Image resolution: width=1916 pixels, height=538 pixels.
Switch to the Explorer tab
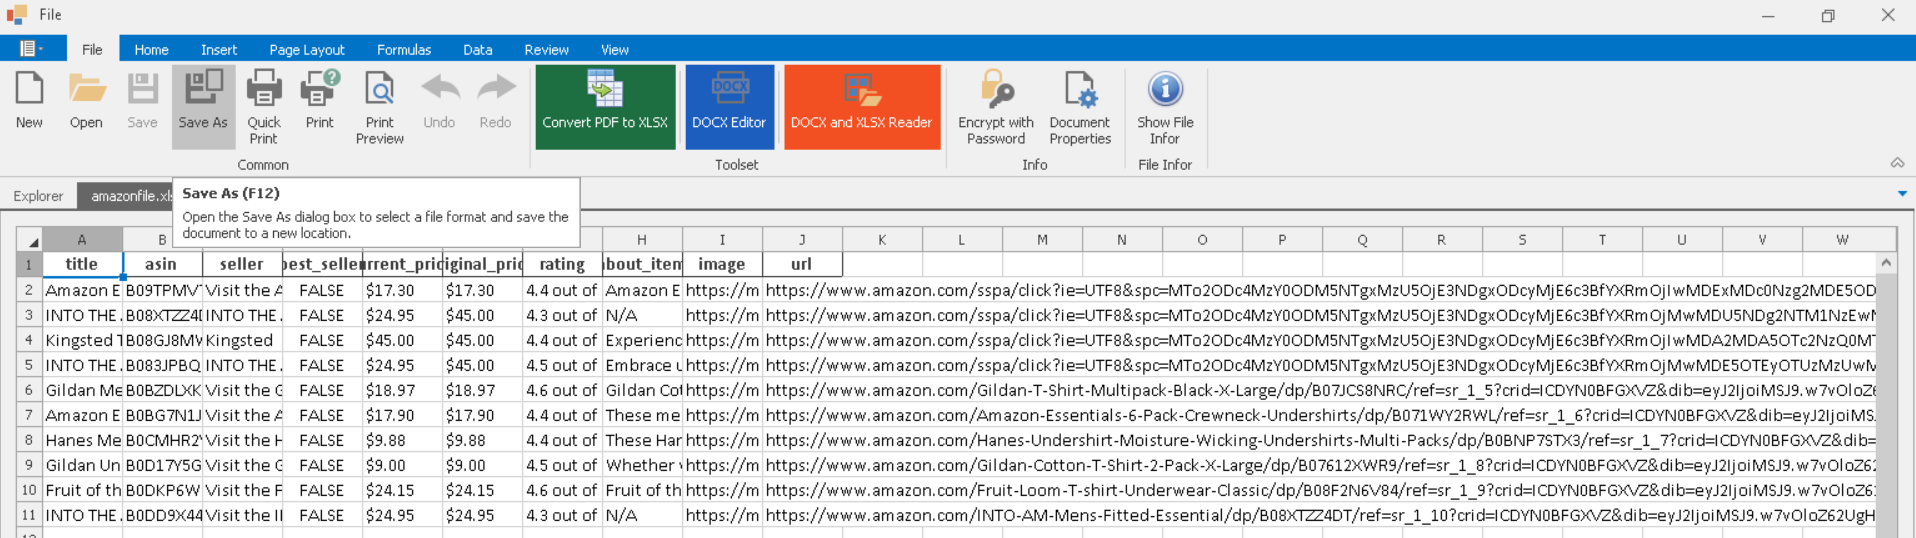click(38, 195)
